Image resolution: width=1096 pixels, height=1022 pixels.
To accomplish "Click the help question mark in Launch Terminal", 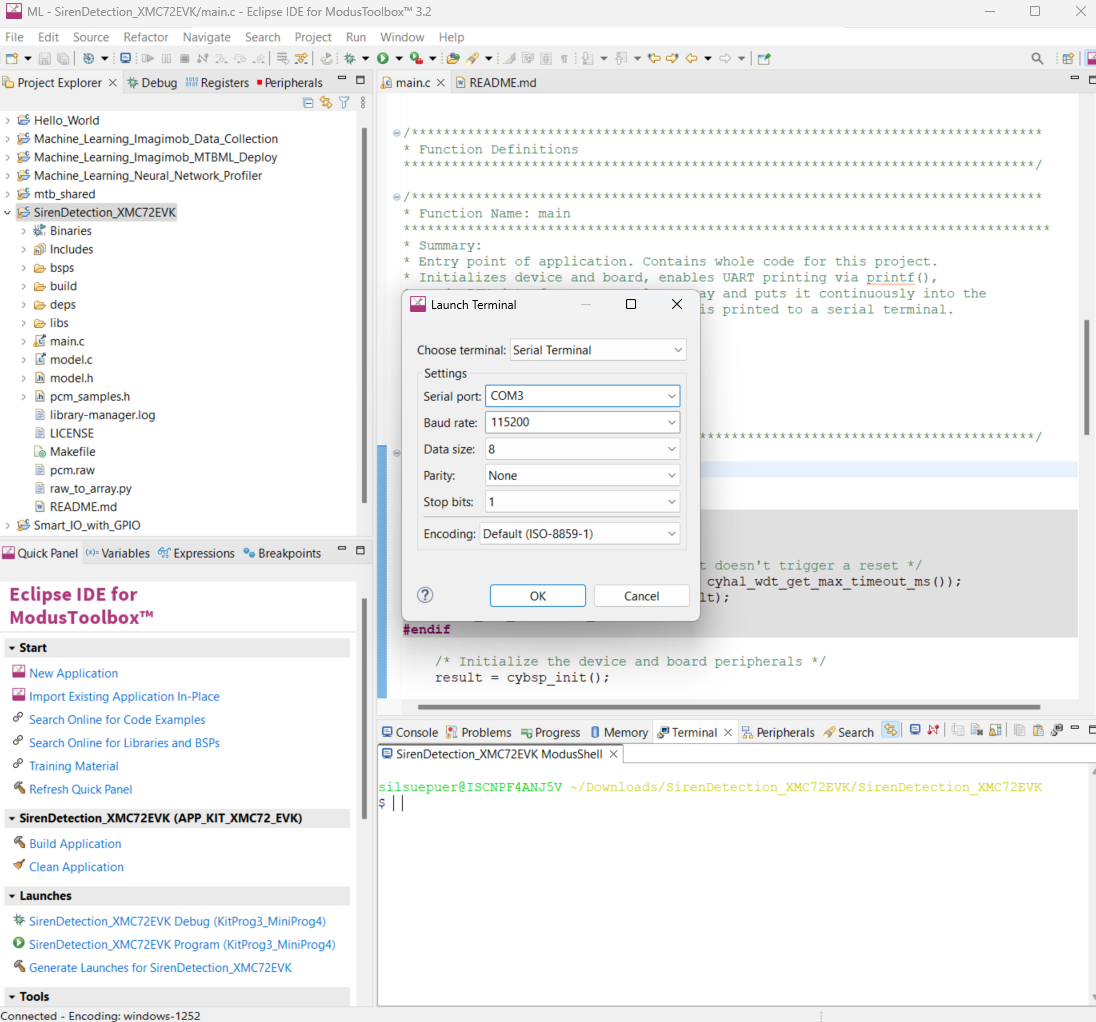I will 425,595.
